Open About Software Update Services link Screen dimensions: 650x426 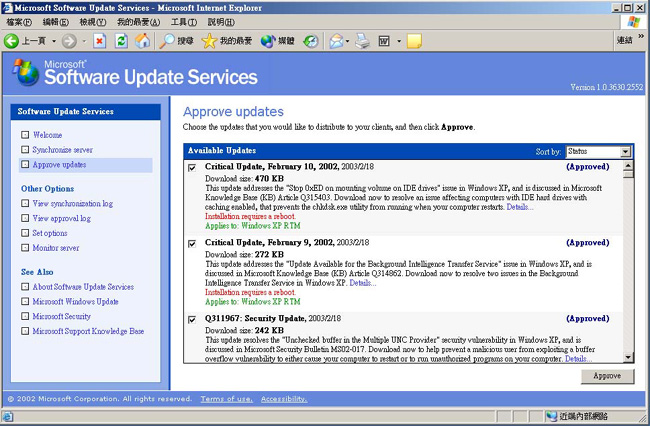(x=83, y=286)
